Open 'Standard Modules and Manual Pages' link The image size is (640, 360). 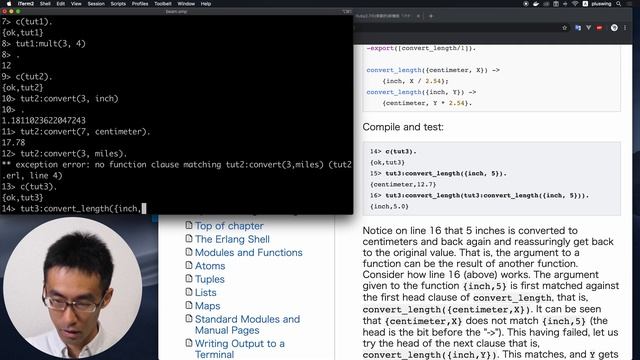[247, 325]
